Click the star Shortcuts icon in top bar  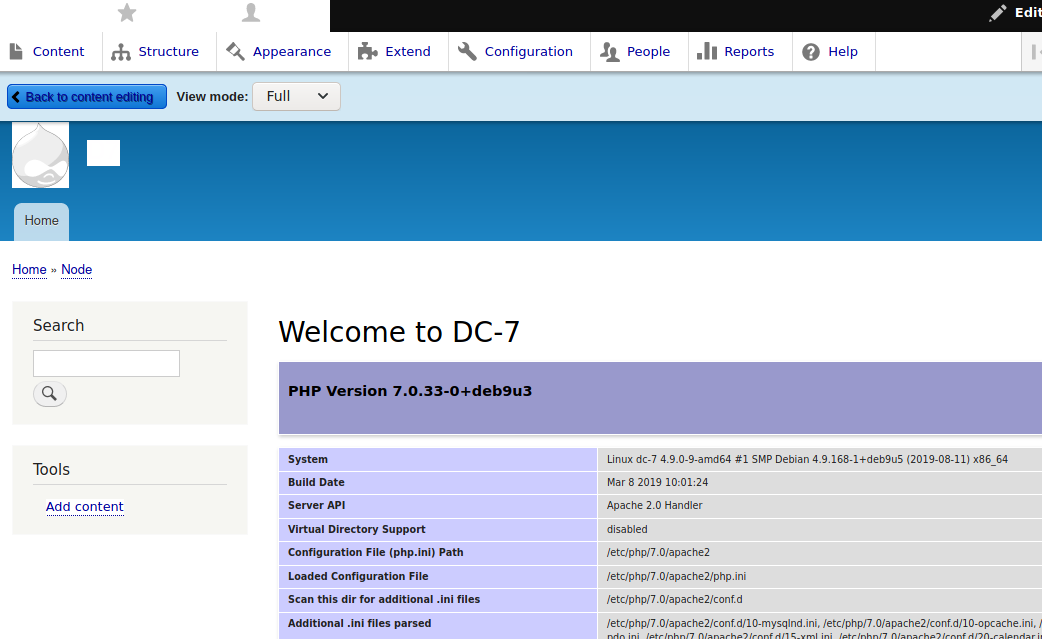[x=126, y=13]
